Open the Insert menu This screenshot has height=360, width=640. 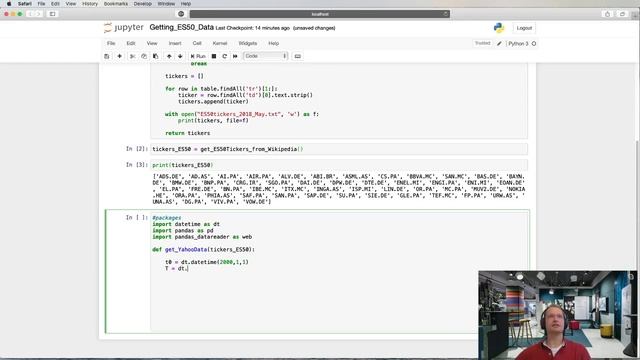pyautogui.click(x=175, y=43)
